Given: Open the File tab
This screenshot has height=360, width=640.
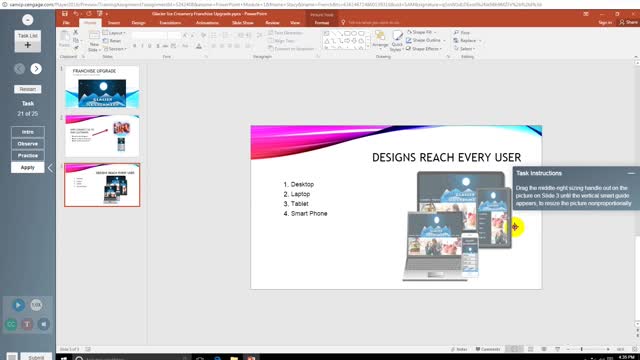Looking at the screenshot, I should (66, 23).
